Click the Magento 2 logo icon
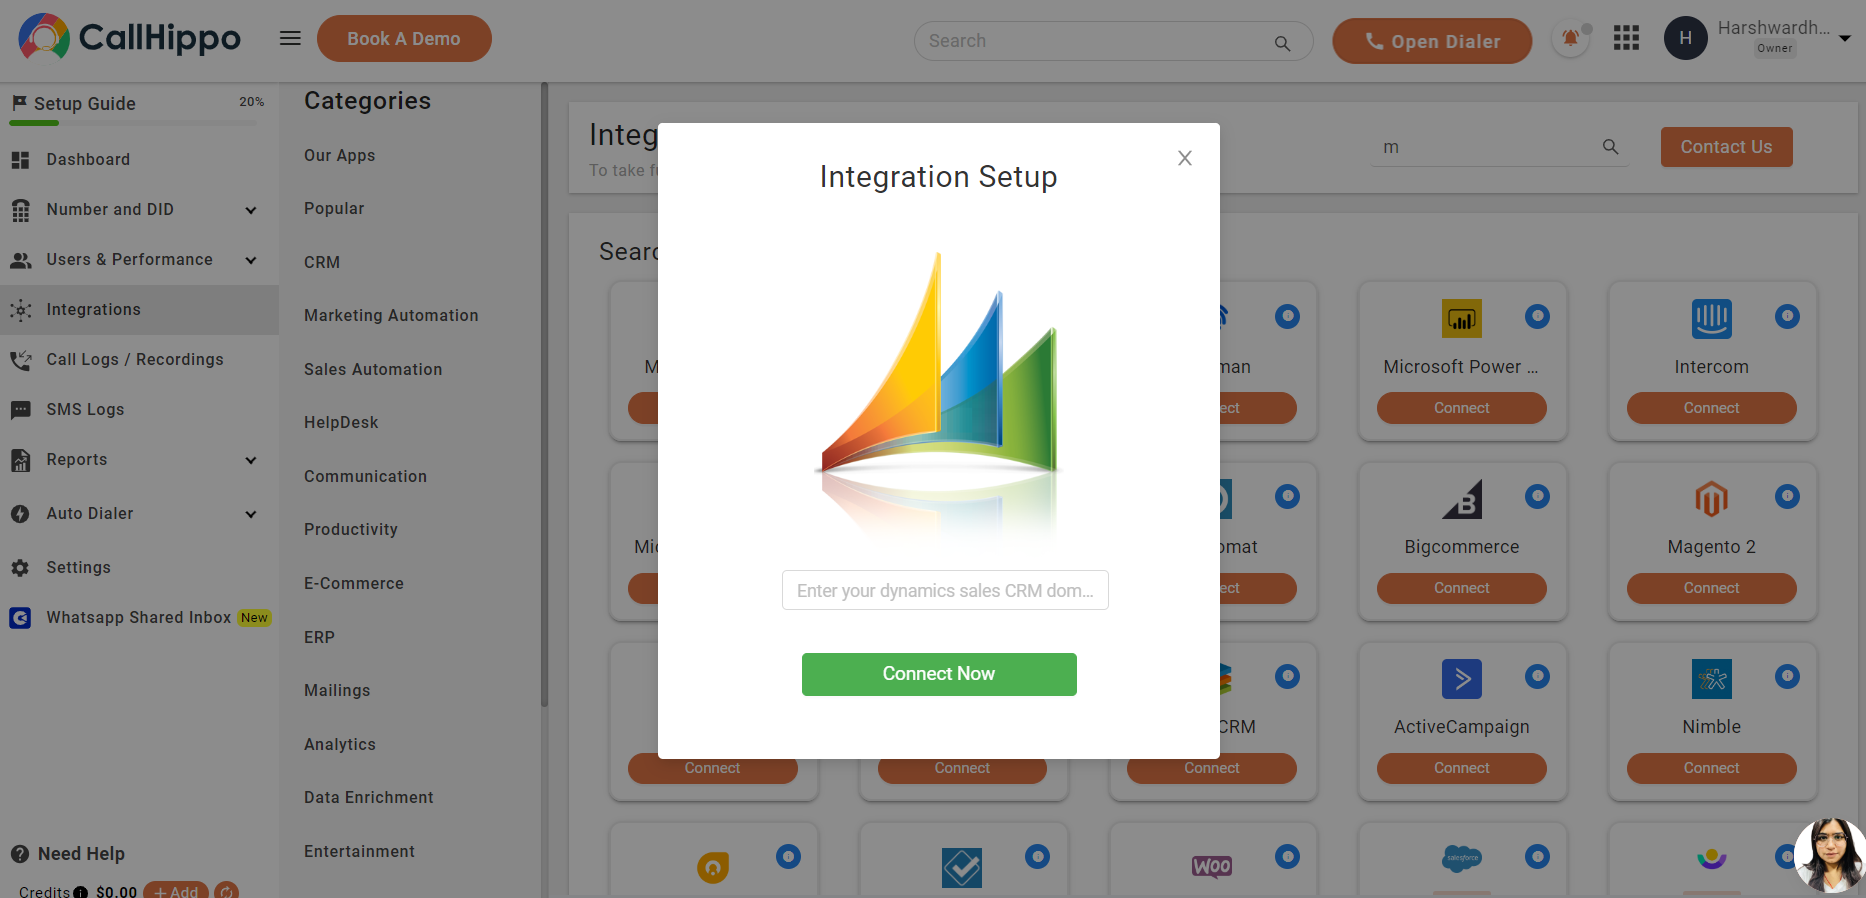 (1712, 499)
